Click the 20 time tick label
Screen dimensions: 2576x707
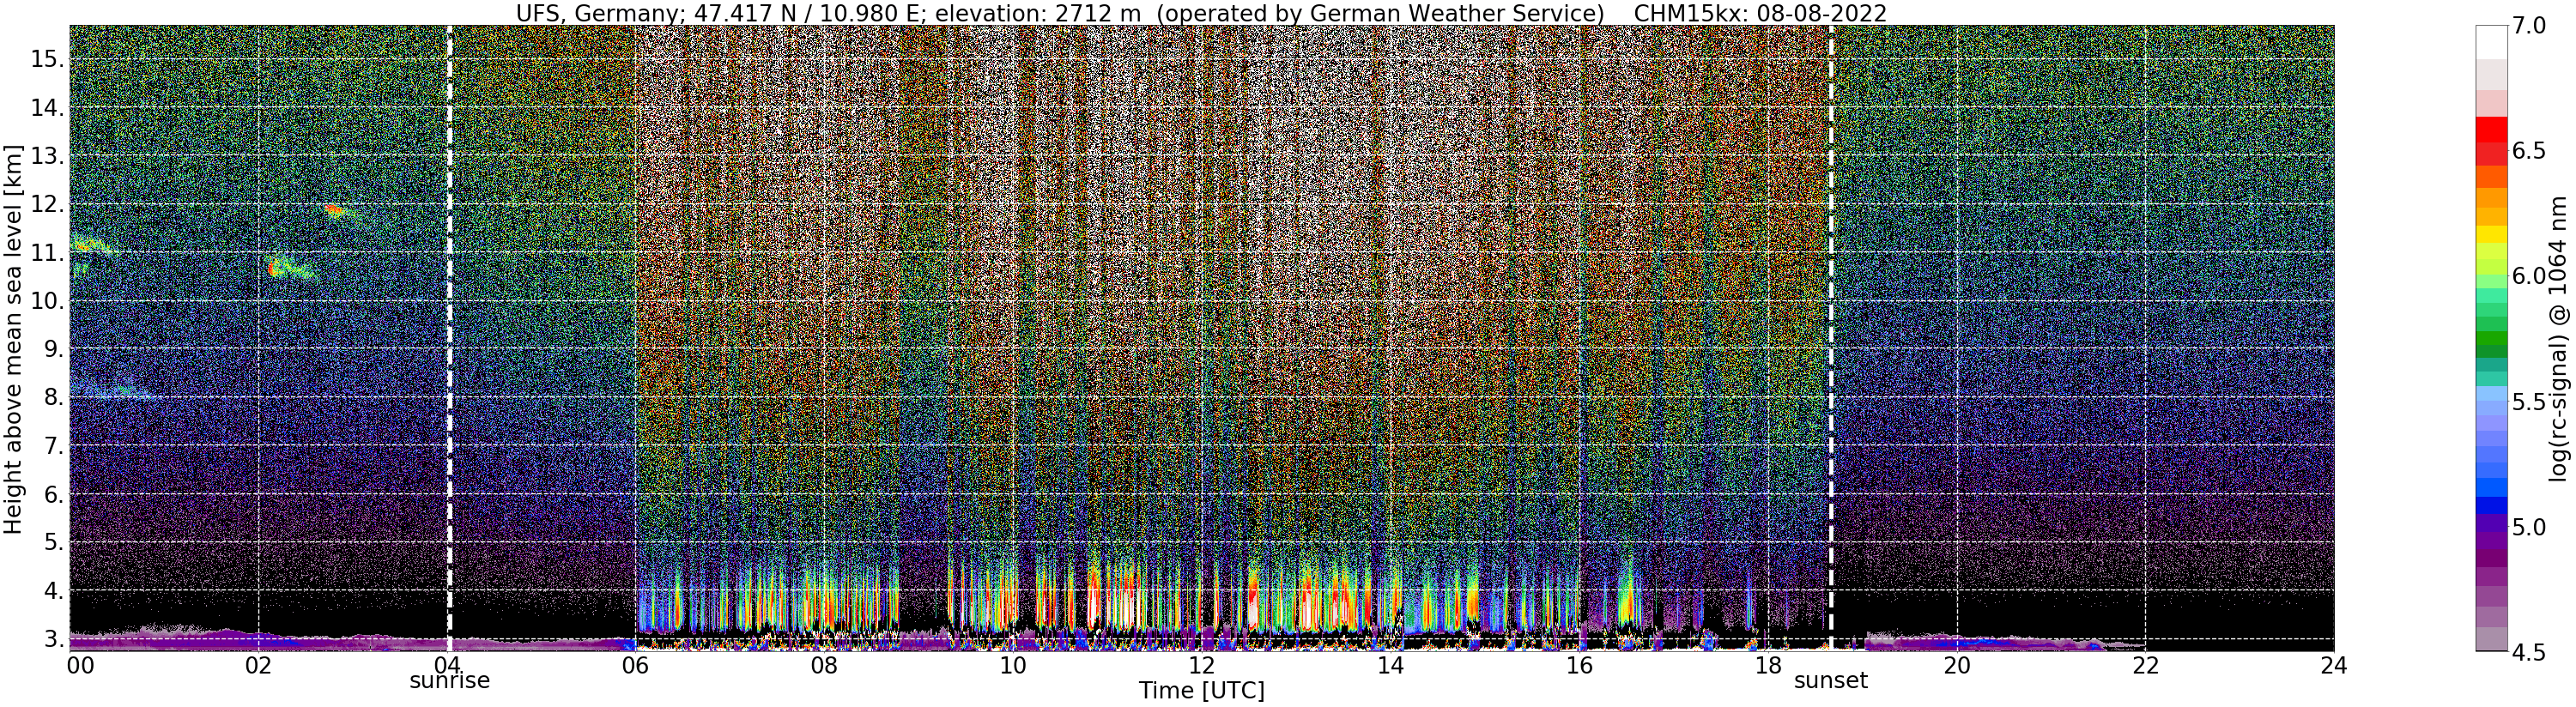point(1956,665)
